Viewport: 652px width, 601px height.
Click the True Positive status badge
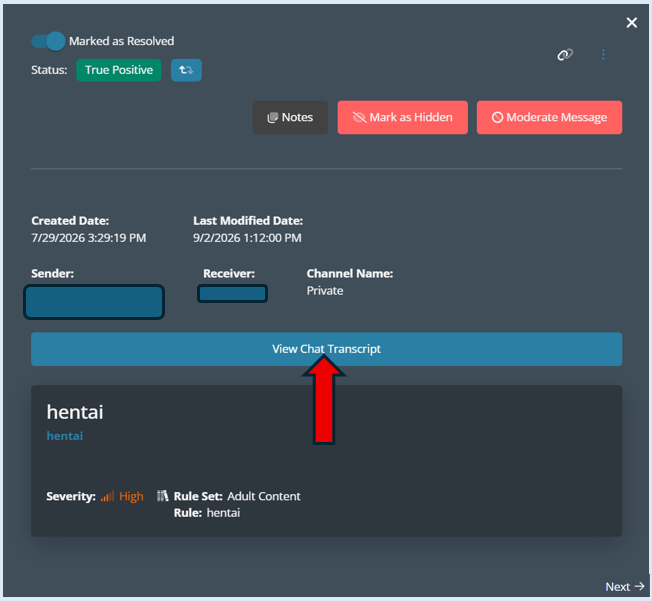tap(119, 70)
